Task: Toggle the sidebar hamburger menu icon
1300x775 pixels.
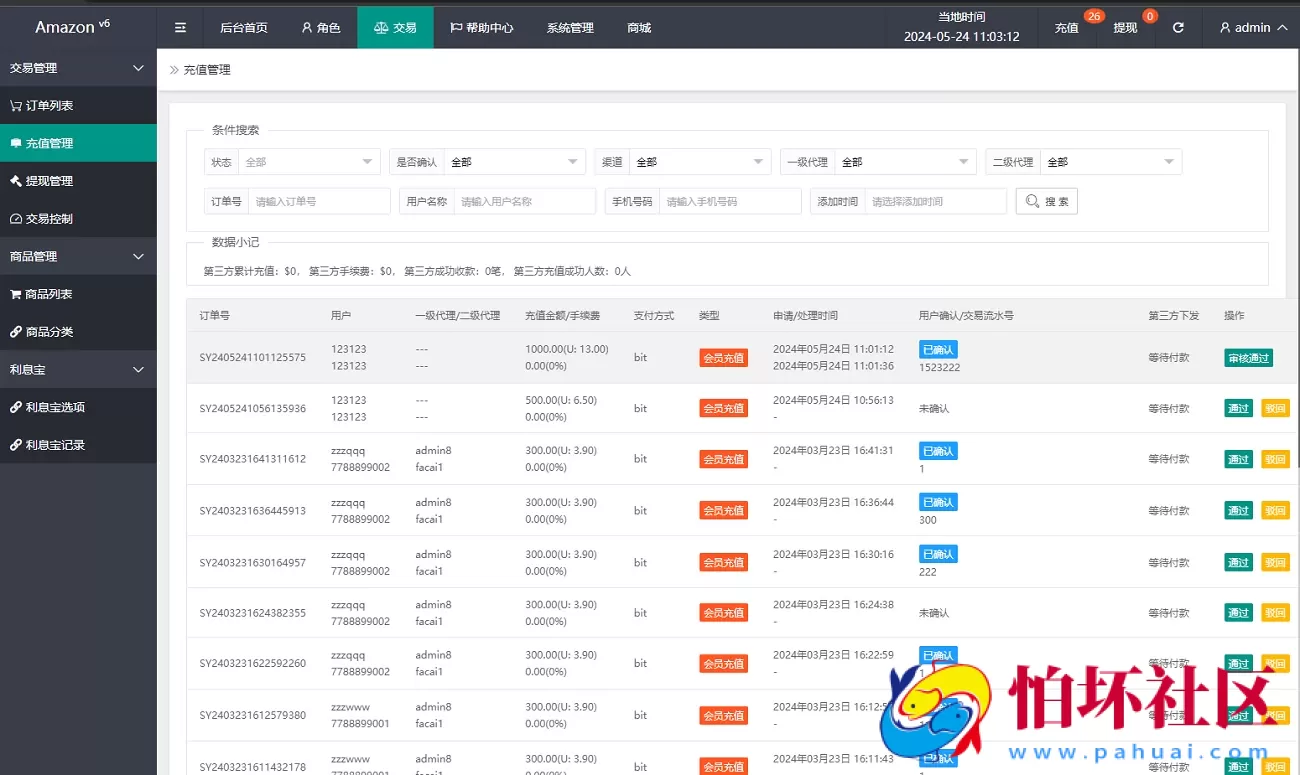Action: tap(180, 27)
